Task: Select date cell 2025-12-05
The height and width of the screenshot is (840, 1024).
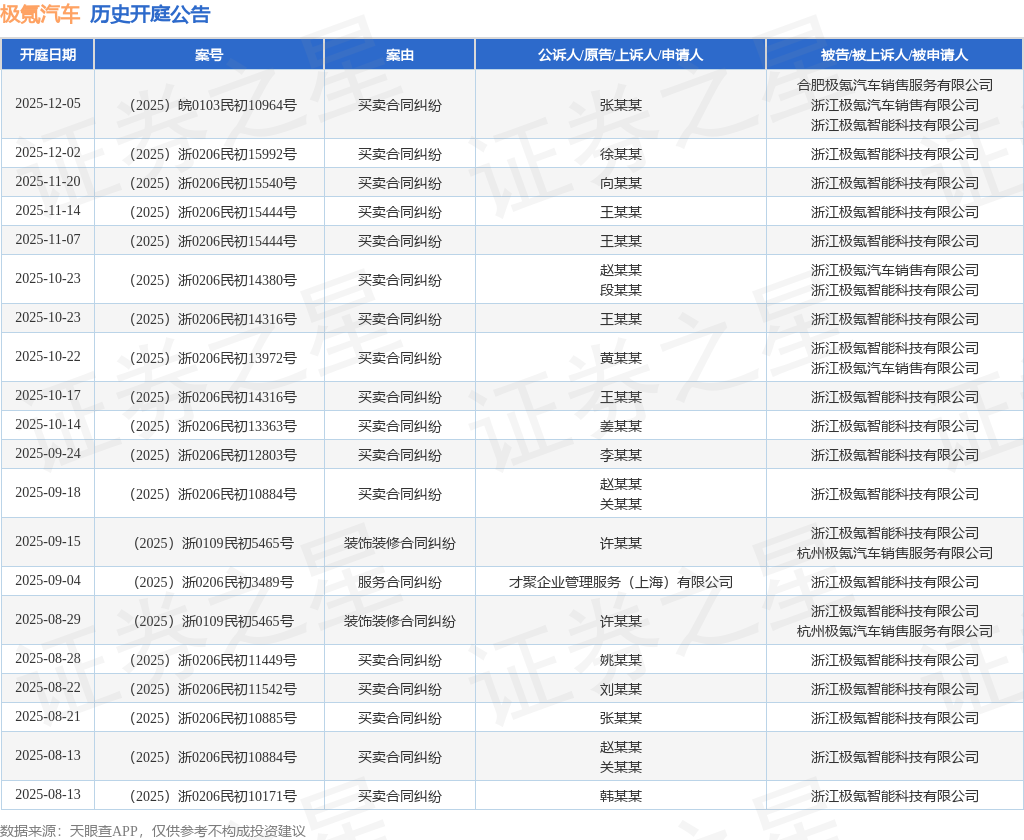Action: 48,104
